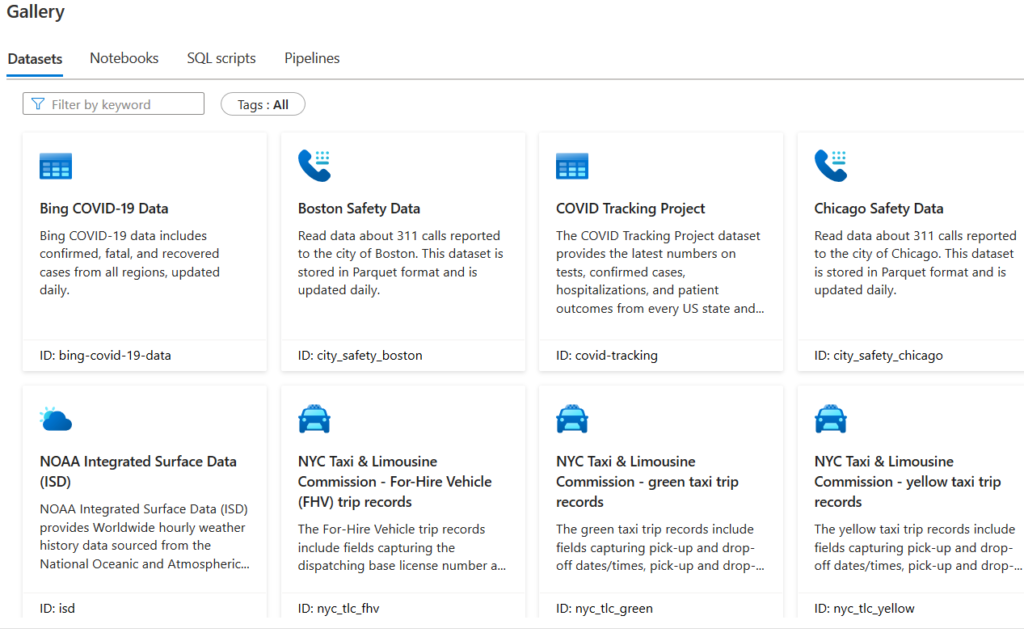Click the ID: city_safety_boston text
1024x637 pixels.
click(x=360, y=355)
